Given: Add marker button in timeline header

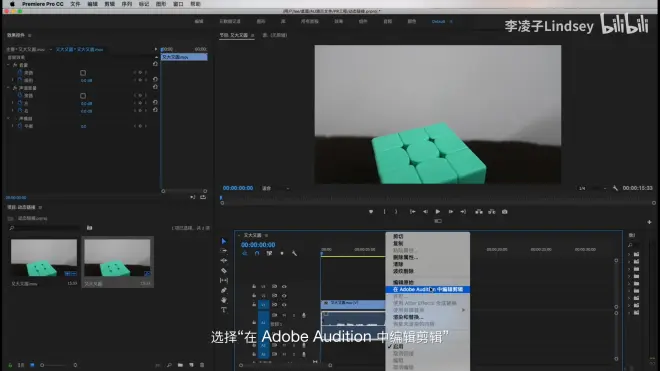Looking at the screenshot, I should click(x=282, y=253).
